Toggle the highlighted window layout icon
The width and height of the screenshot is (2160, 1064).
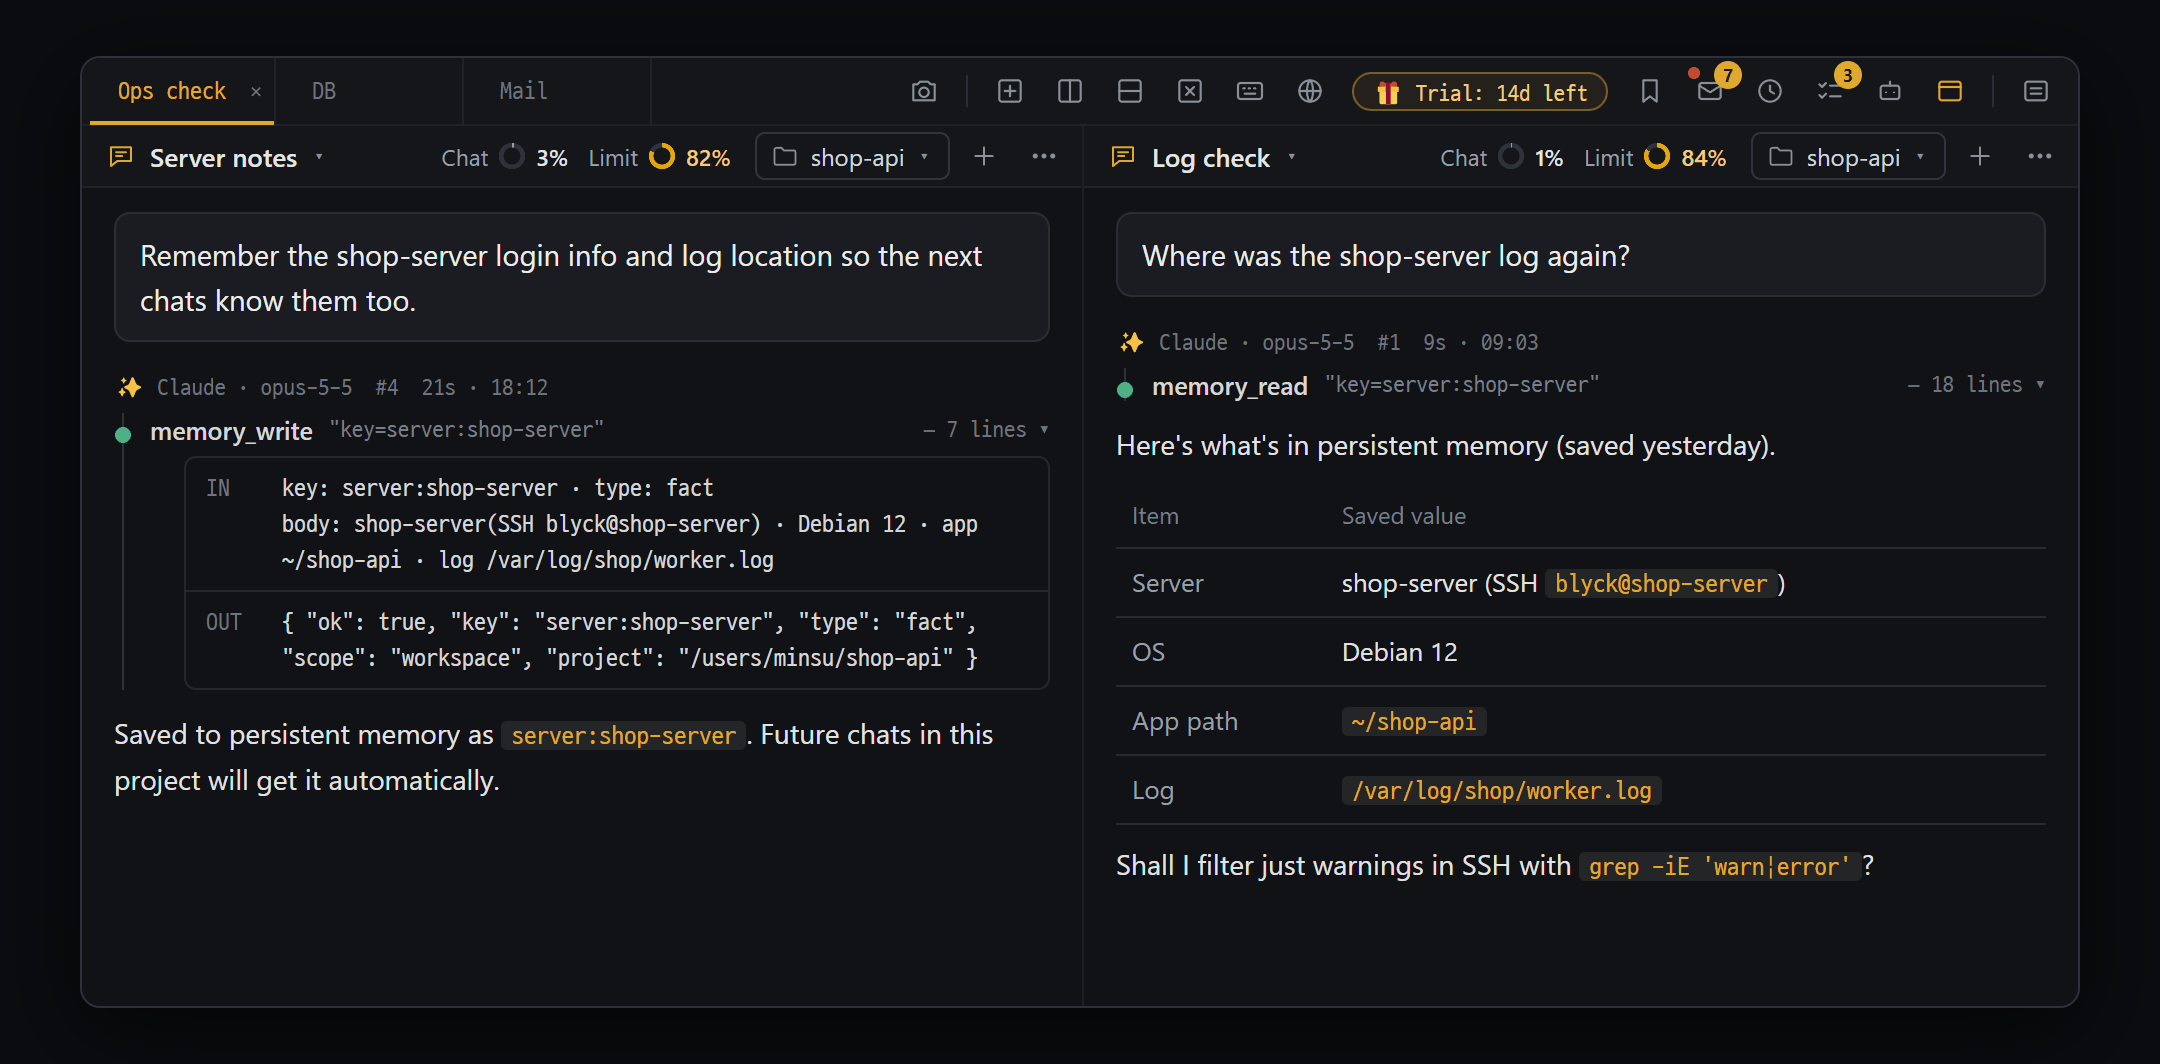1950,92
